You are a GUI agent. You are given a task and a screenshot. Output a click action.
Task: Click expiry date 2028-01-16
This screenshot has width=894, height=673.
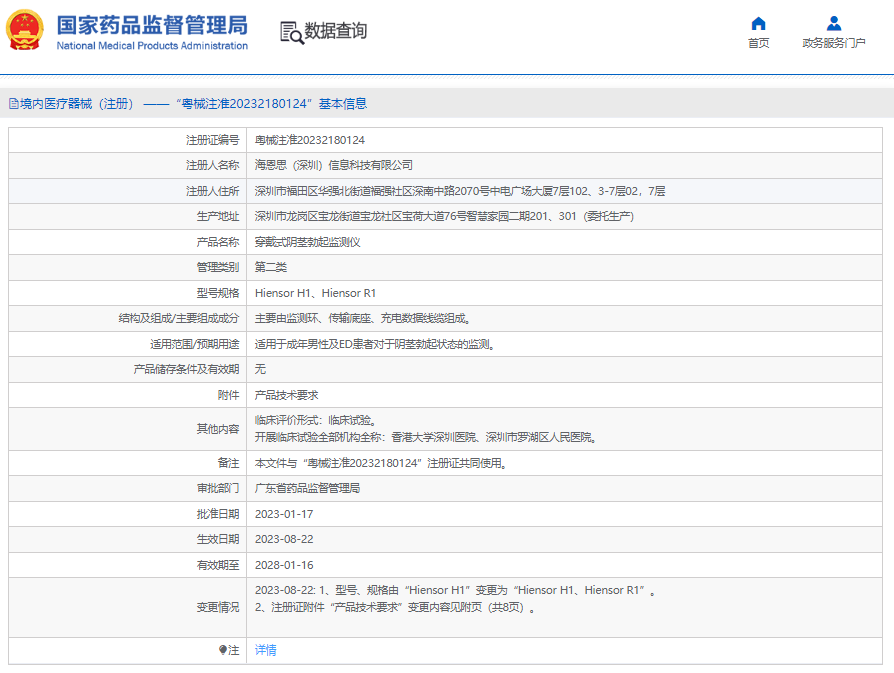pyautogui.click(x=284, y=565)
